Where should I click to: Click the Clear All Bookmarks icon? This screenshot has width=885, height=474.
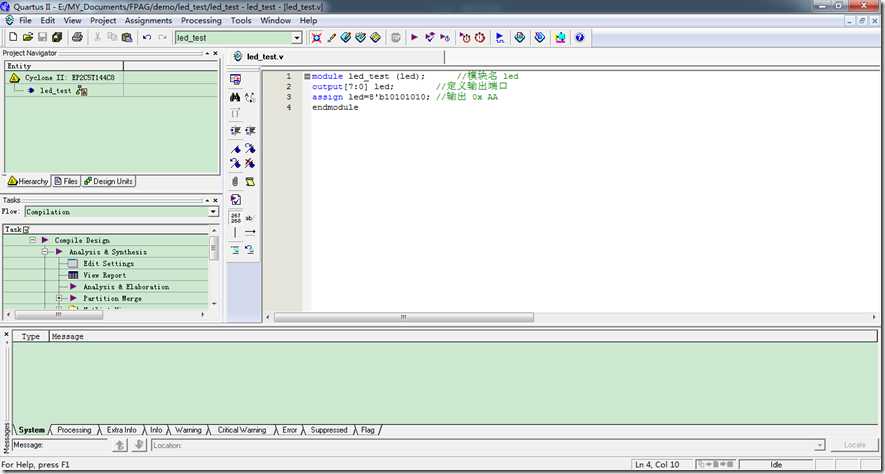(250, 164)
